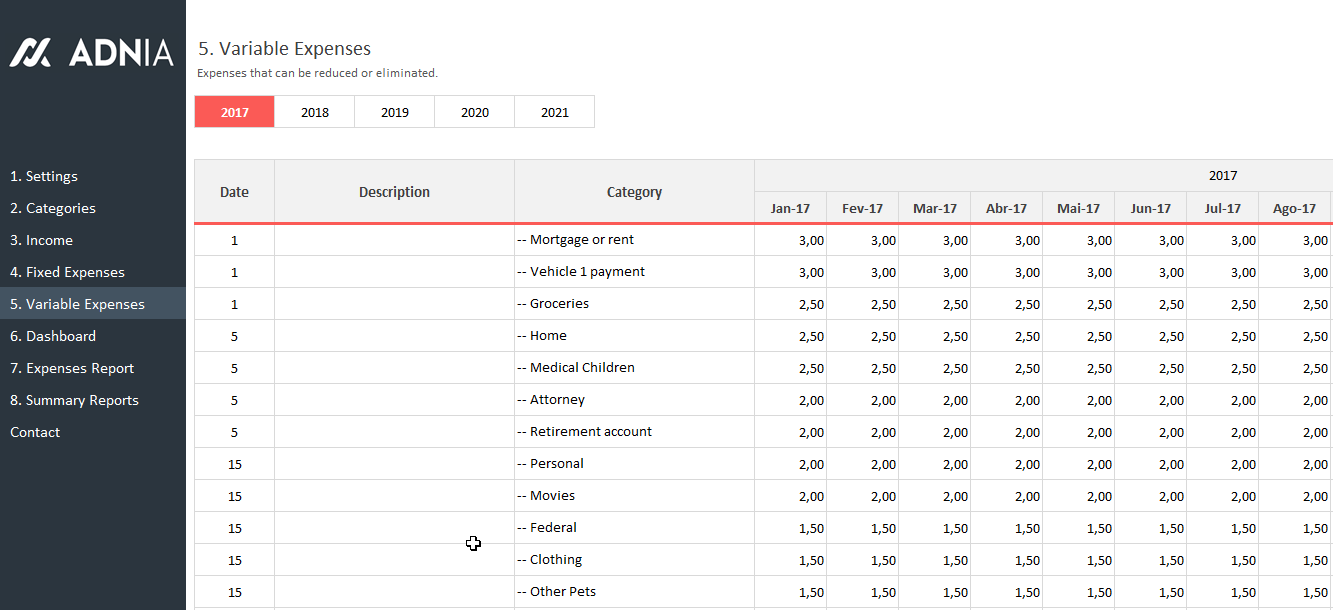Select the 2017 year tab
This screenshot has width=1333, height=610.
[x=234, y=112]
